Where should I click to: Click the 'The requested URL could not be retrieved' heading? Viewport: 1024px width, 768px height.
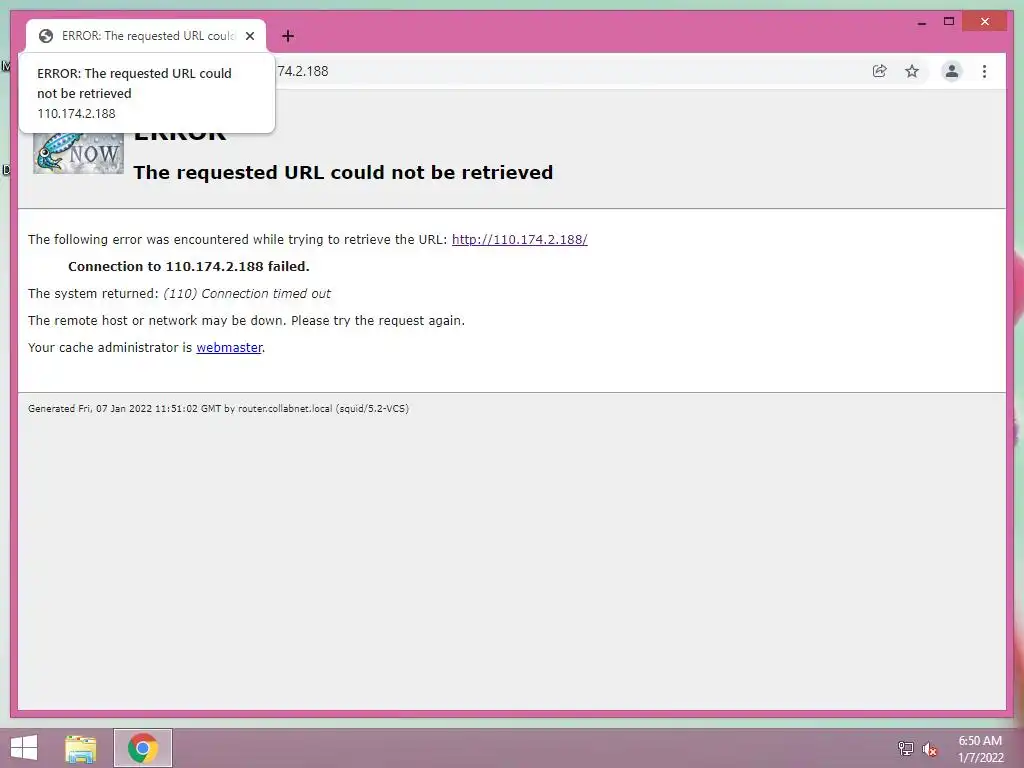tap(343, 172)
